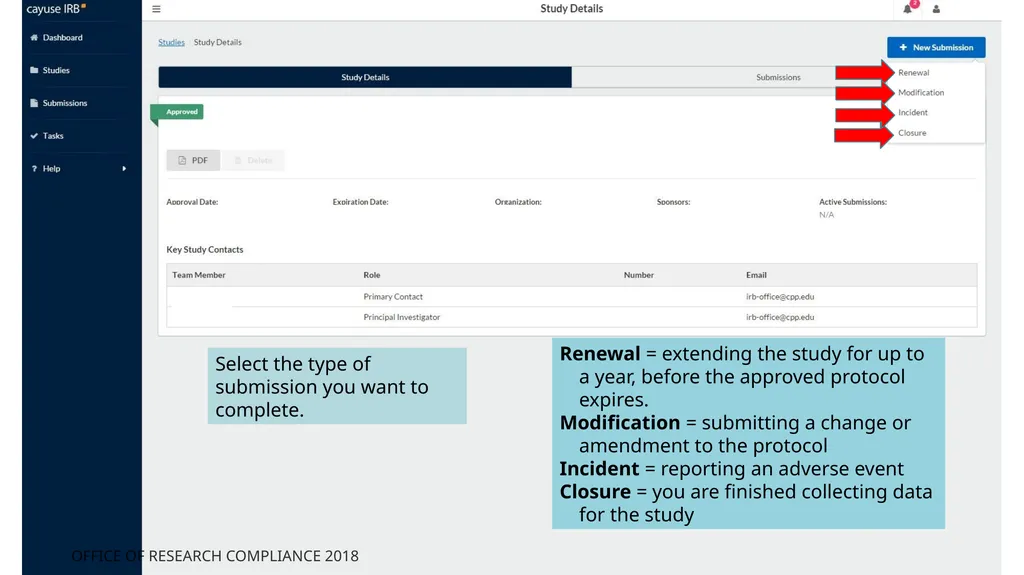1024x575 pixels.
Task: Choose Closure from the submission menu
Action: [x=912, y=133]
